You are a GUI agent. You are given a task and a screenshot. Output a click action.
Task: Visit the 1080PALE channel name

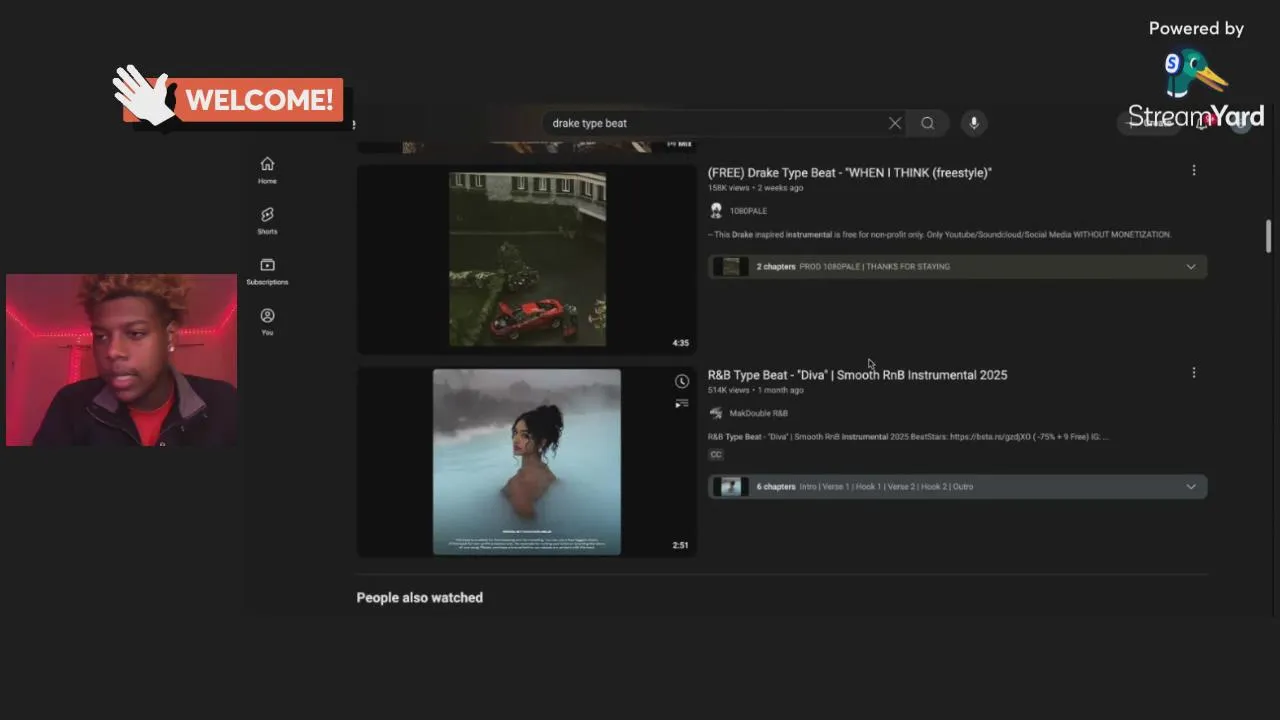pos(748,211)
